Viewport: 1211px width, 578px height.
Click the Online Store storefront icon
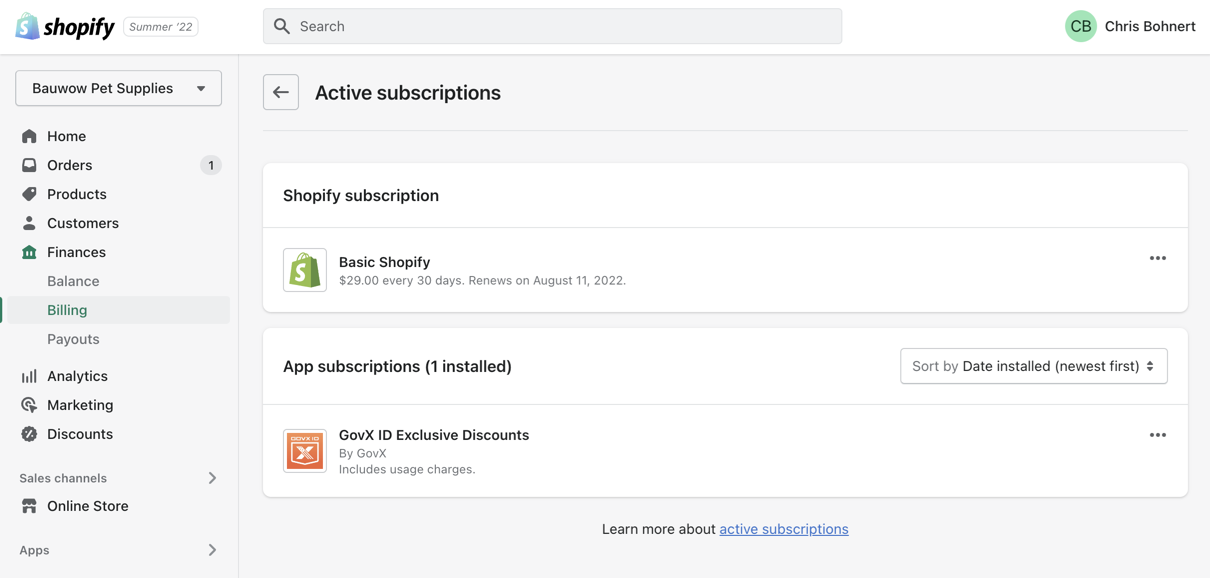pyautogui.click(x=29, y=506)
